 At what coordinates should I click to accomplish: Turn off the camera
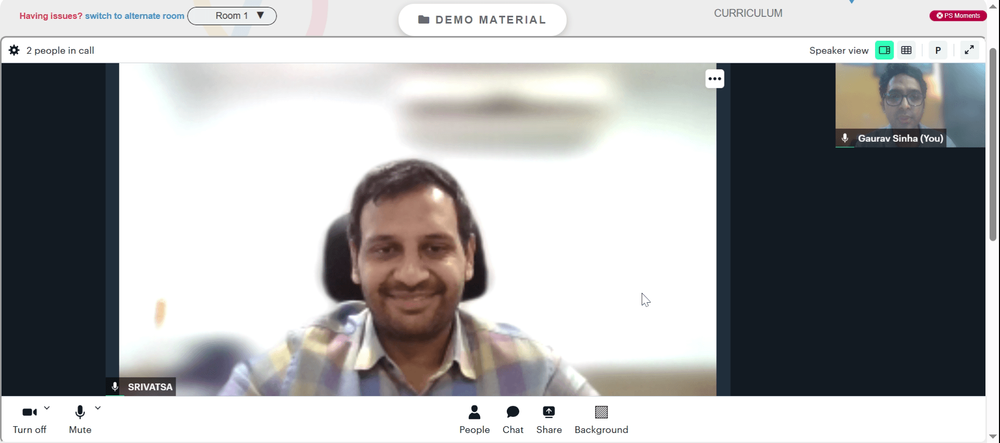(x=29, y=419)
